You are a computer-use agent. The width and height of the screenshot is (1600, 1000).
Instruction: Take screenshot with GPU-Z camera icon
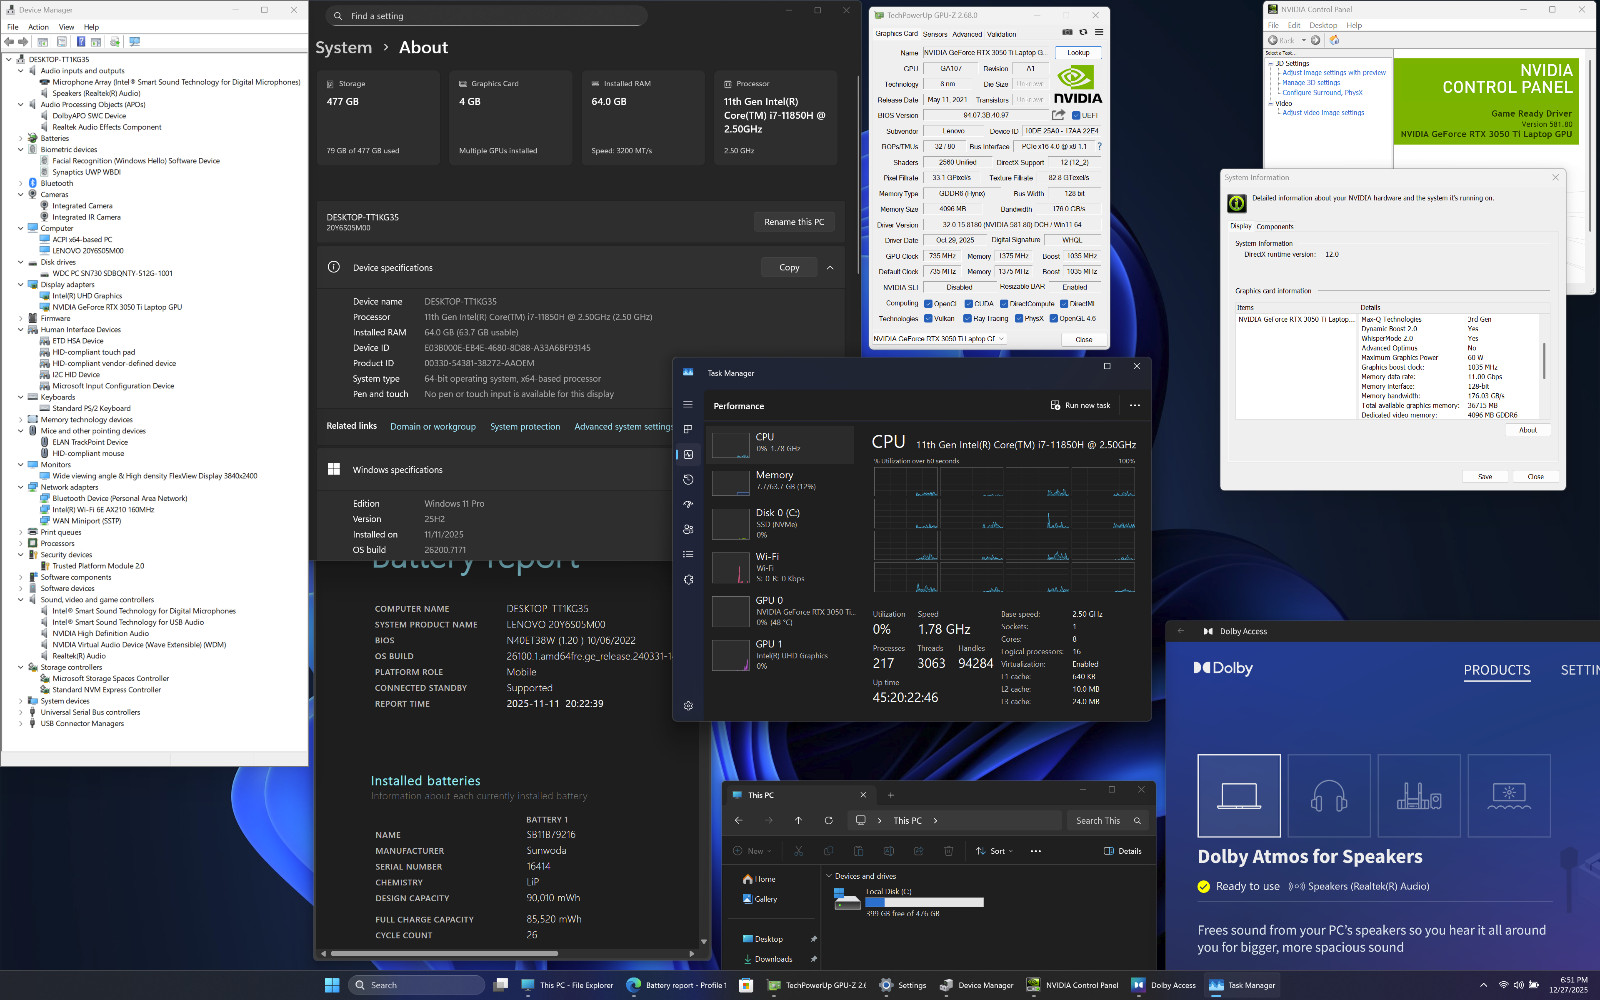click(1067, 33)
